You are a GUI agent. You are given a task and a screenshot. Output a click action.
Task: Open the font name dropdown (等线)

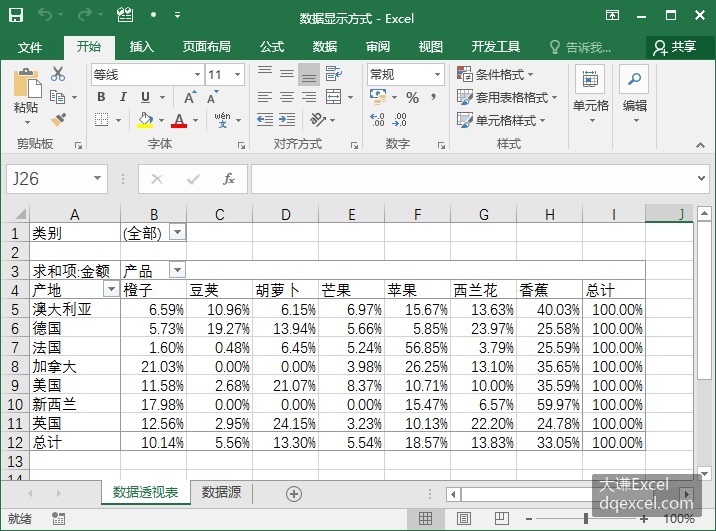click(197, 74)
